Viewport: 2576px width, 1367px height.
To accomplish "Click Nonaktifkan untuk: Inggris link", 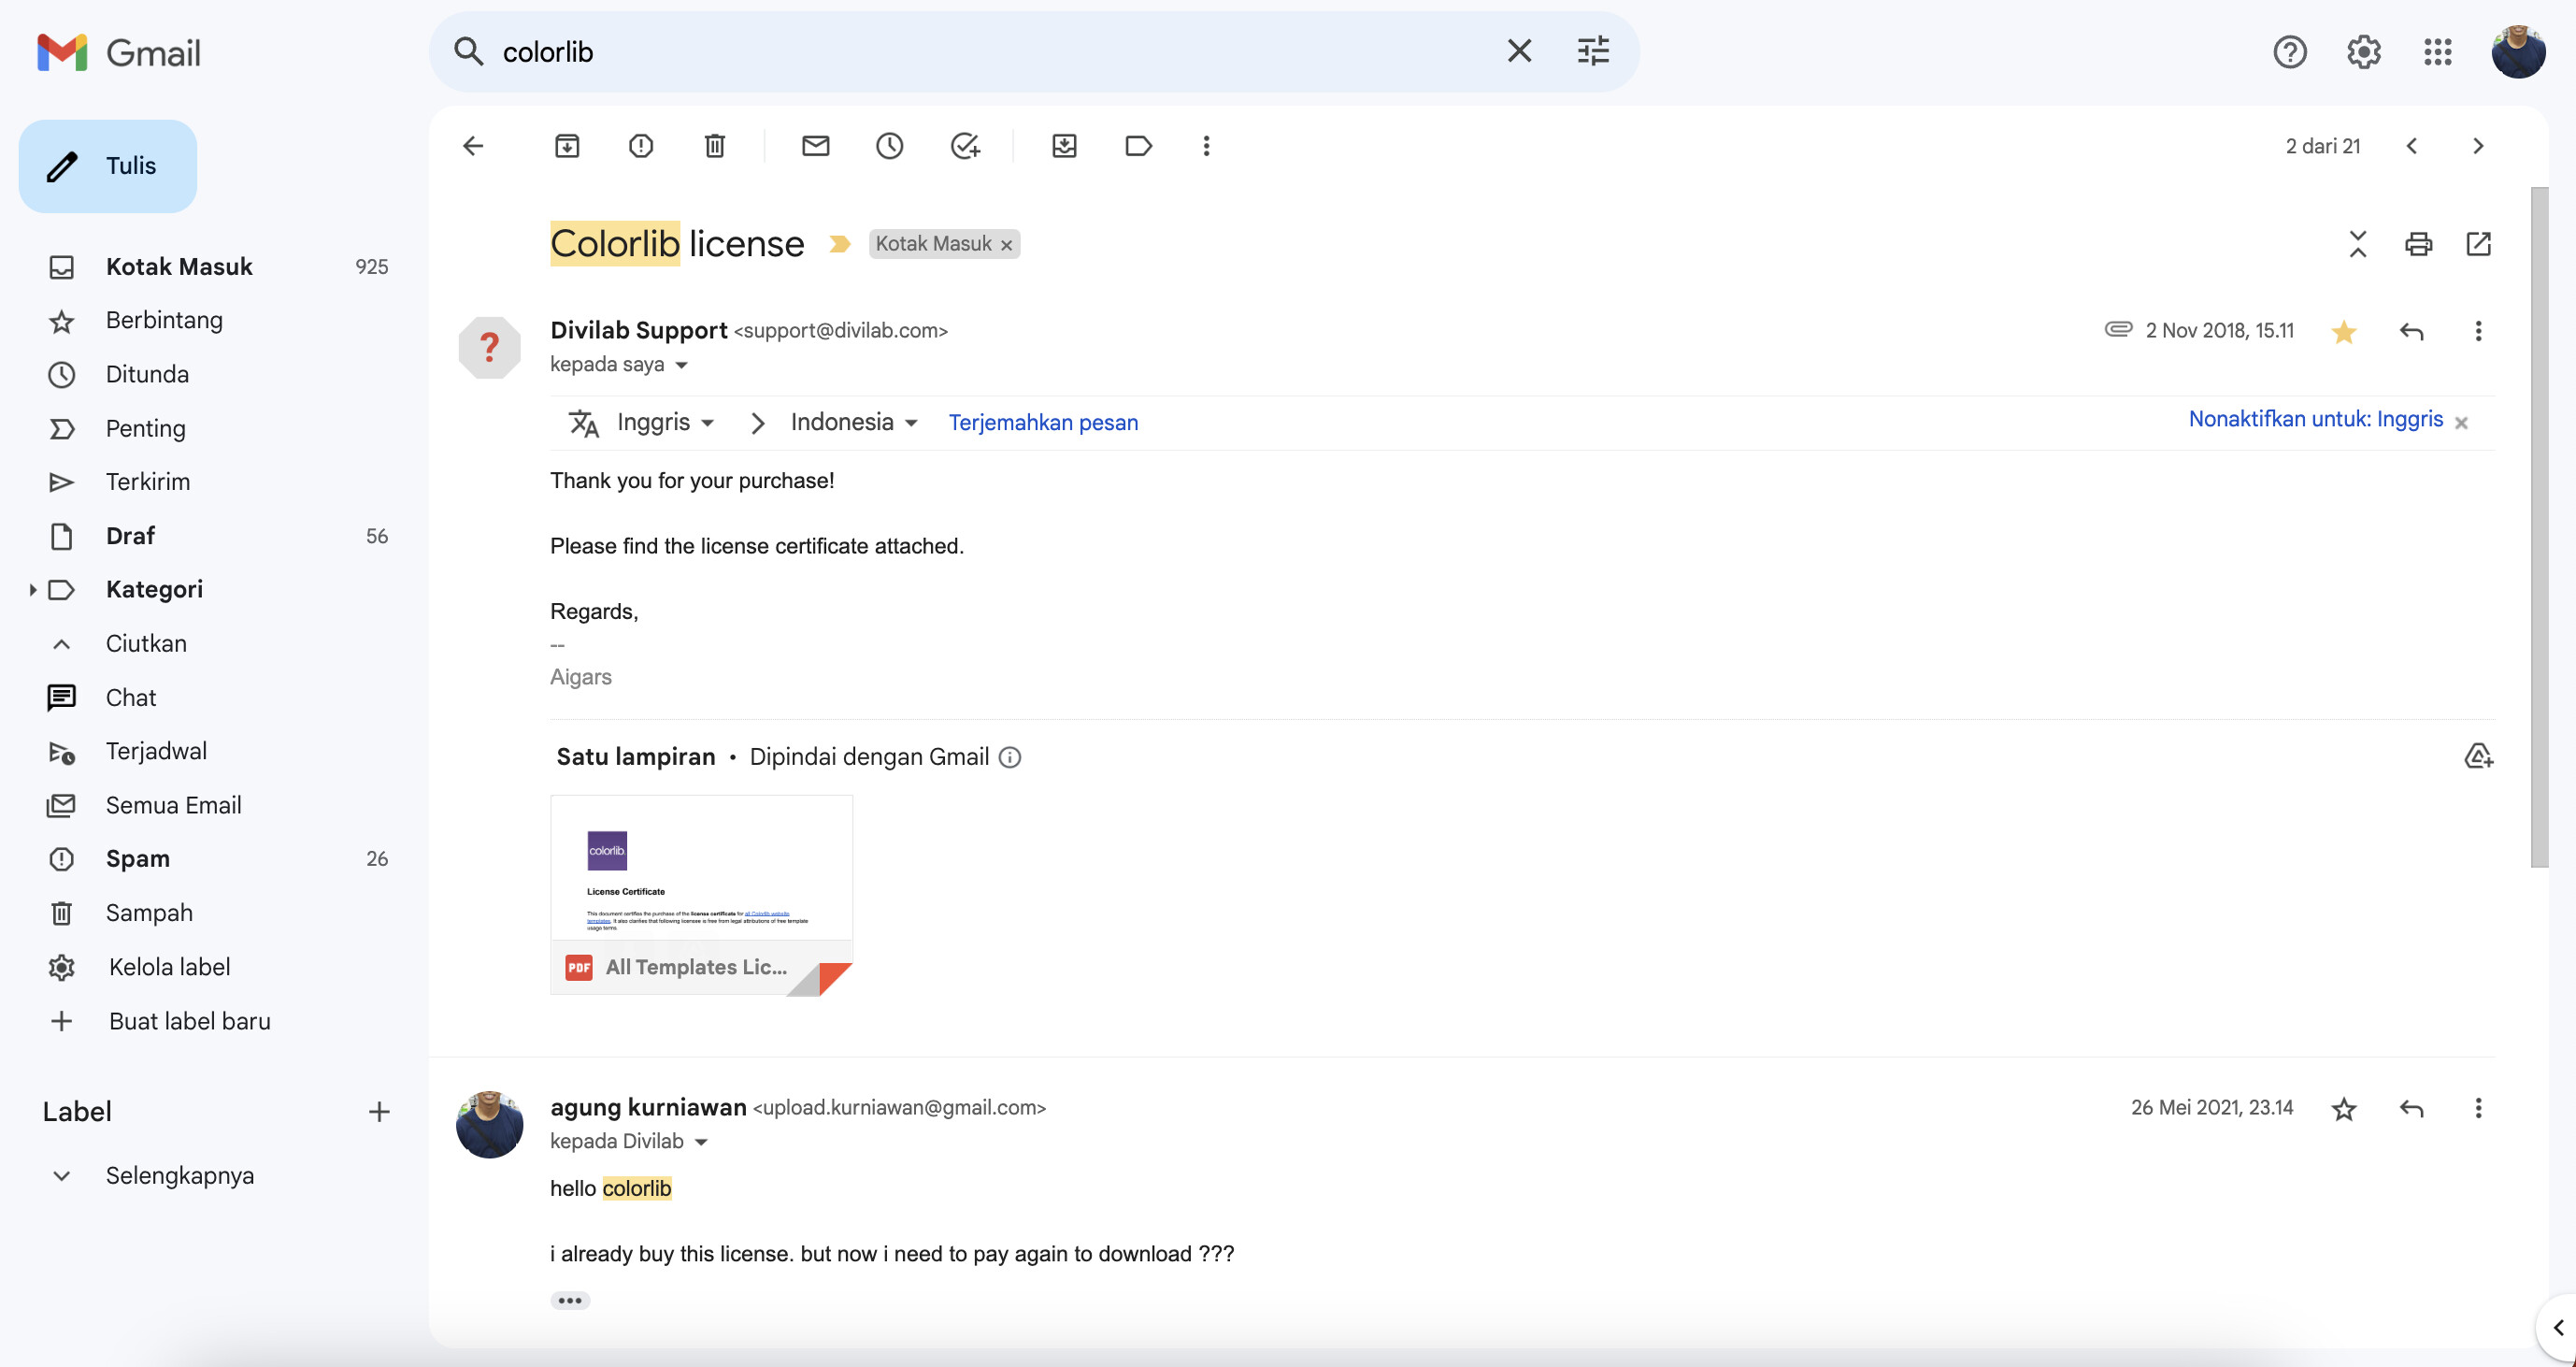I will [x=2315, y=419].
